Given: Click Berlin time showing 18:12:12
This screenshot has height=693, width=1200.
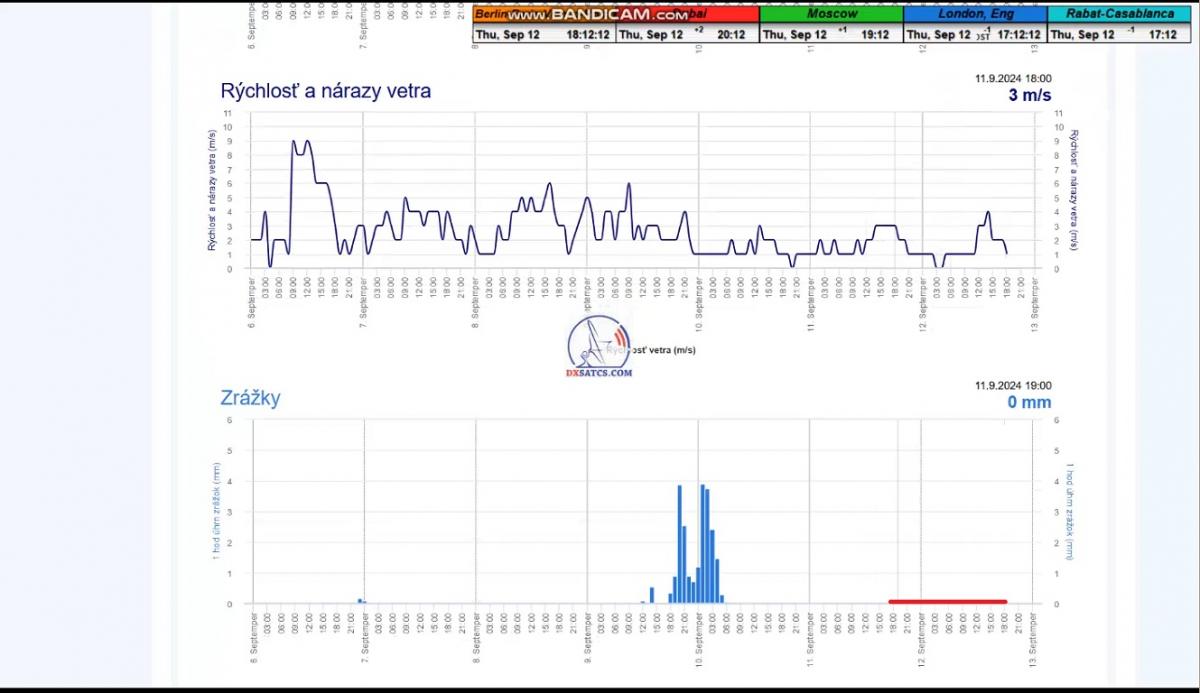Looking at the screenshot, I should point(587,34).
